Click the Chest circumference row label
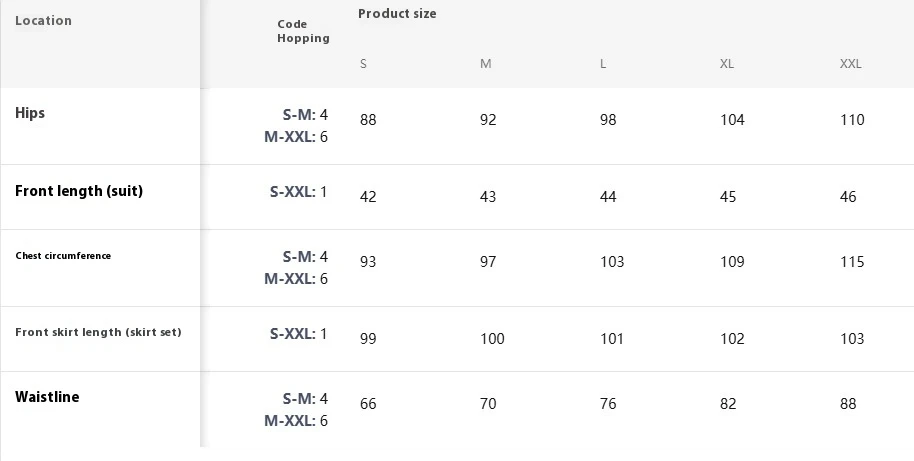Viewport: 914px width, 461px height. click(63, 256)
